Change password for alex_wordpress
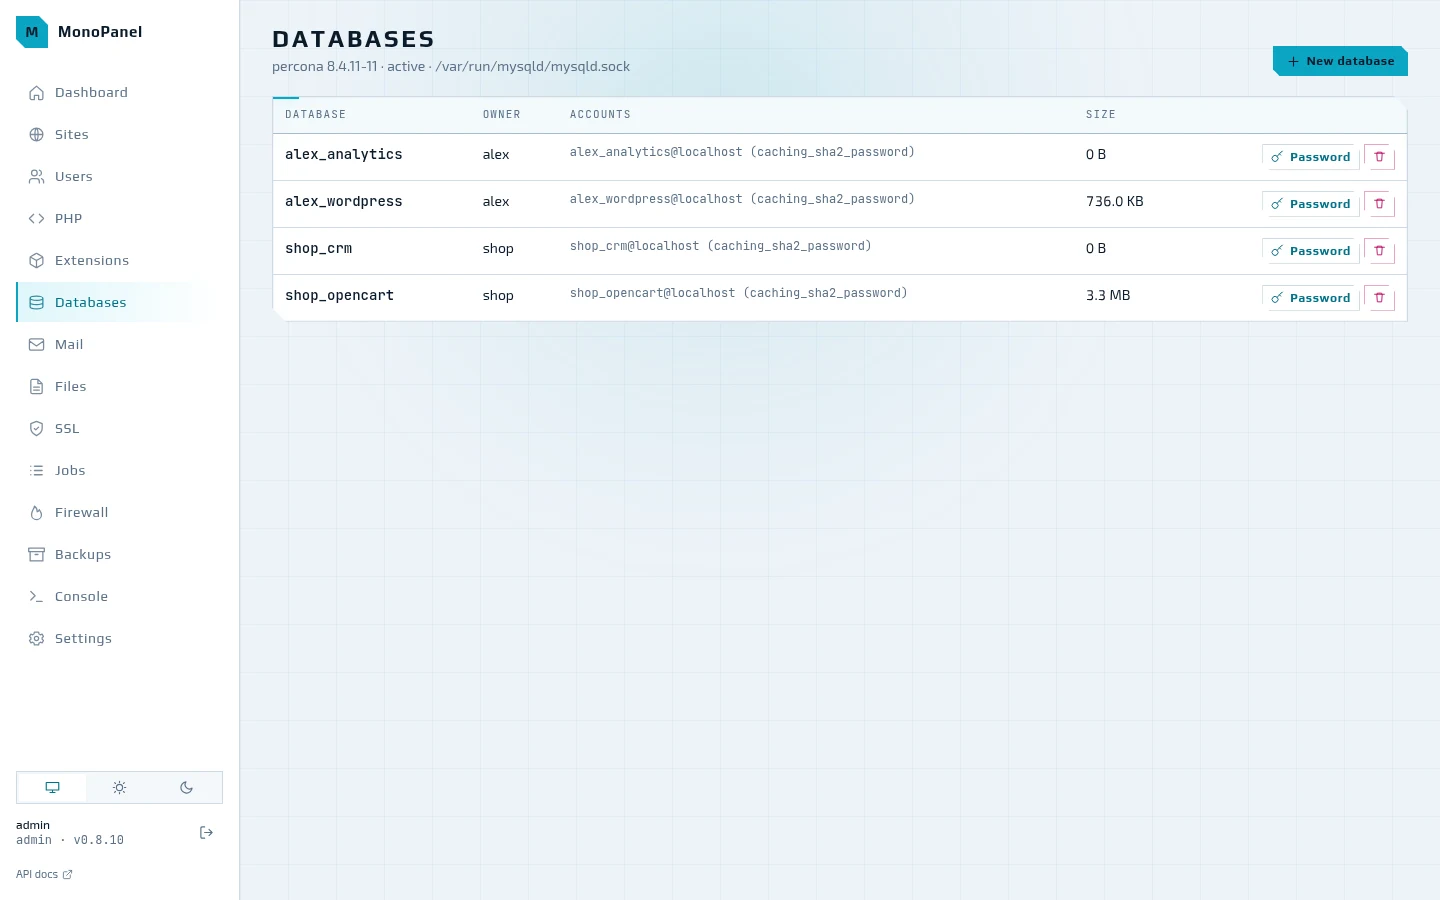This screenshot has width=1440, height=900. (x=1310, y=204)
